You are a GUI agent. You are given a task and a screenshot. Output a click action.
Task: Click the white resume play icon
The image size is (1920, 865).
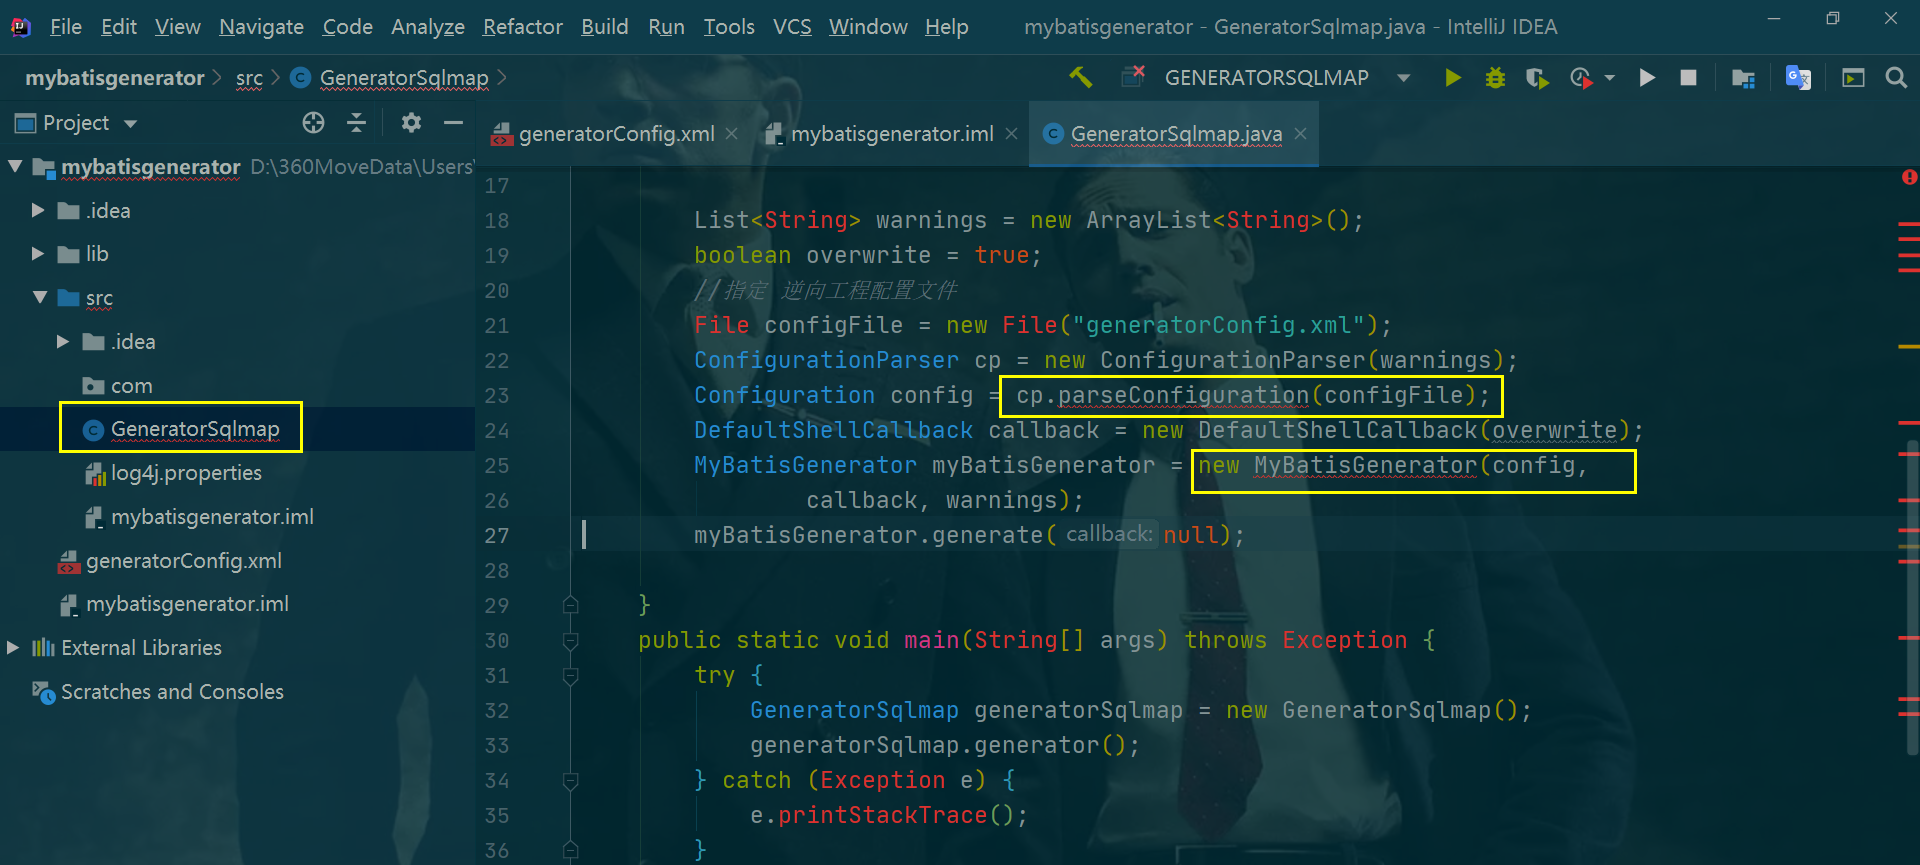(x=1647, y=77)
